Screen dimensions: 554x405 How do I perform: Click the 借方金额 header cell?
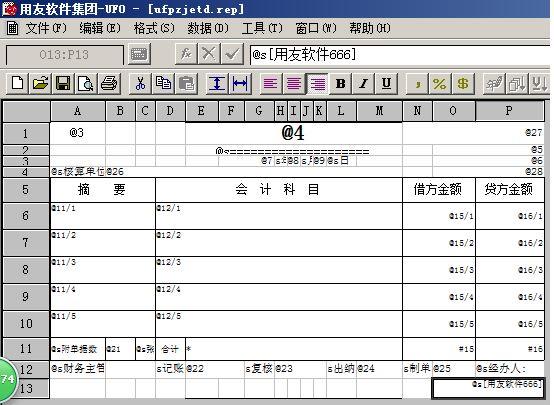pos(439,190)
